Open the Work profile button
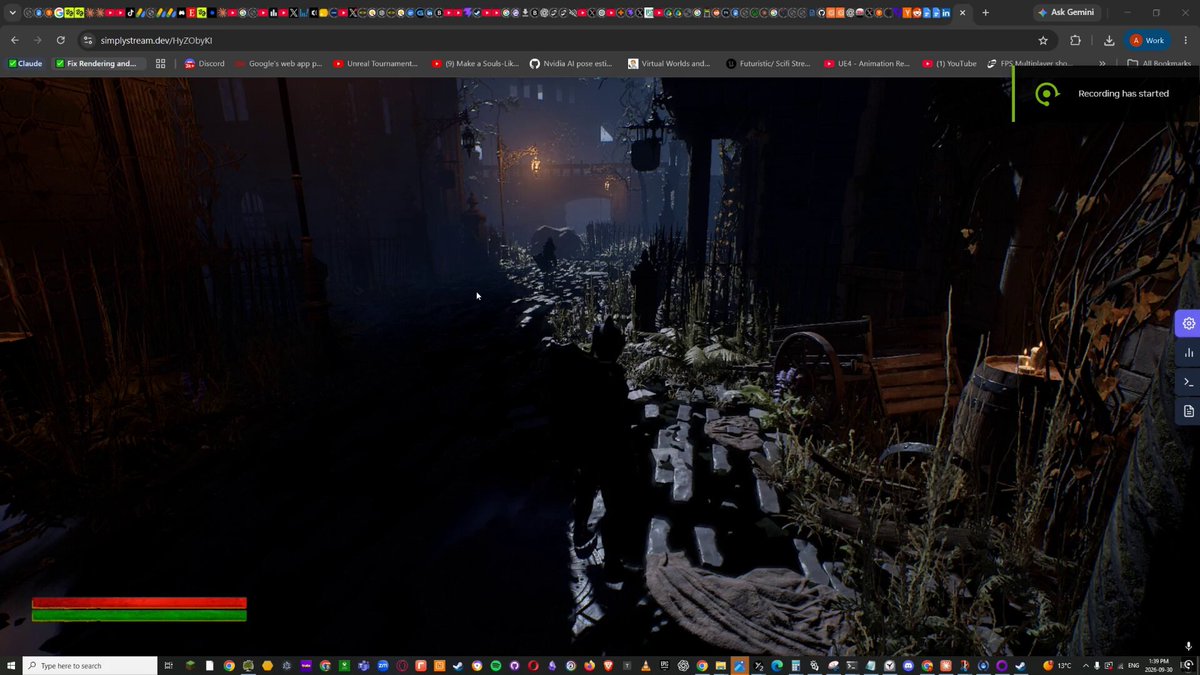The image size is (1200, 675). click(x=1147, y=40)
